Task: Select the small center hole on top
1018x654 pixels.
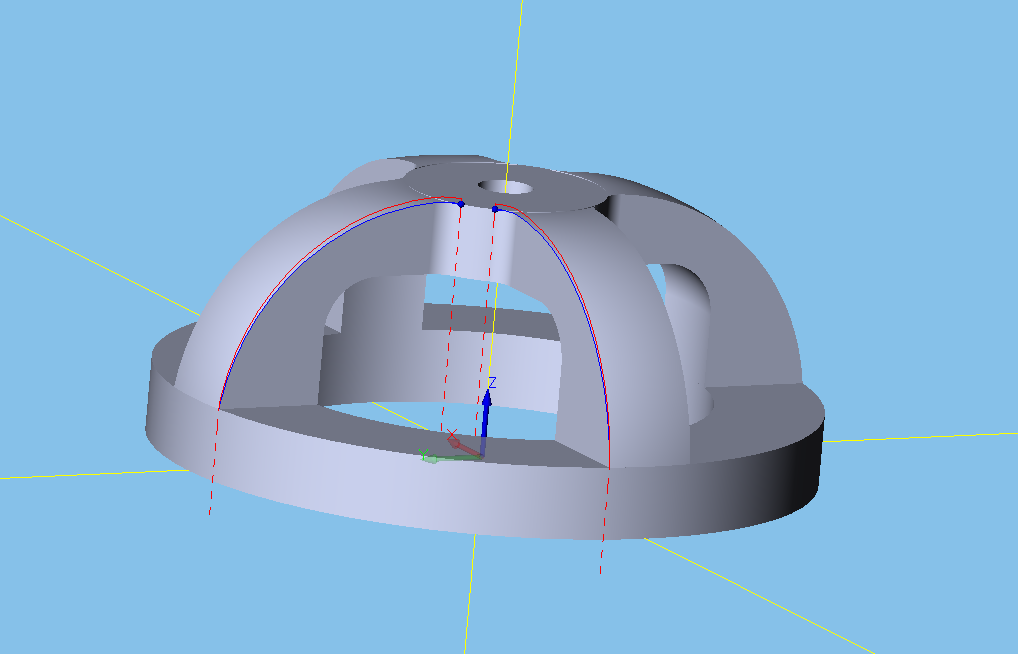Action: (505, 188)
